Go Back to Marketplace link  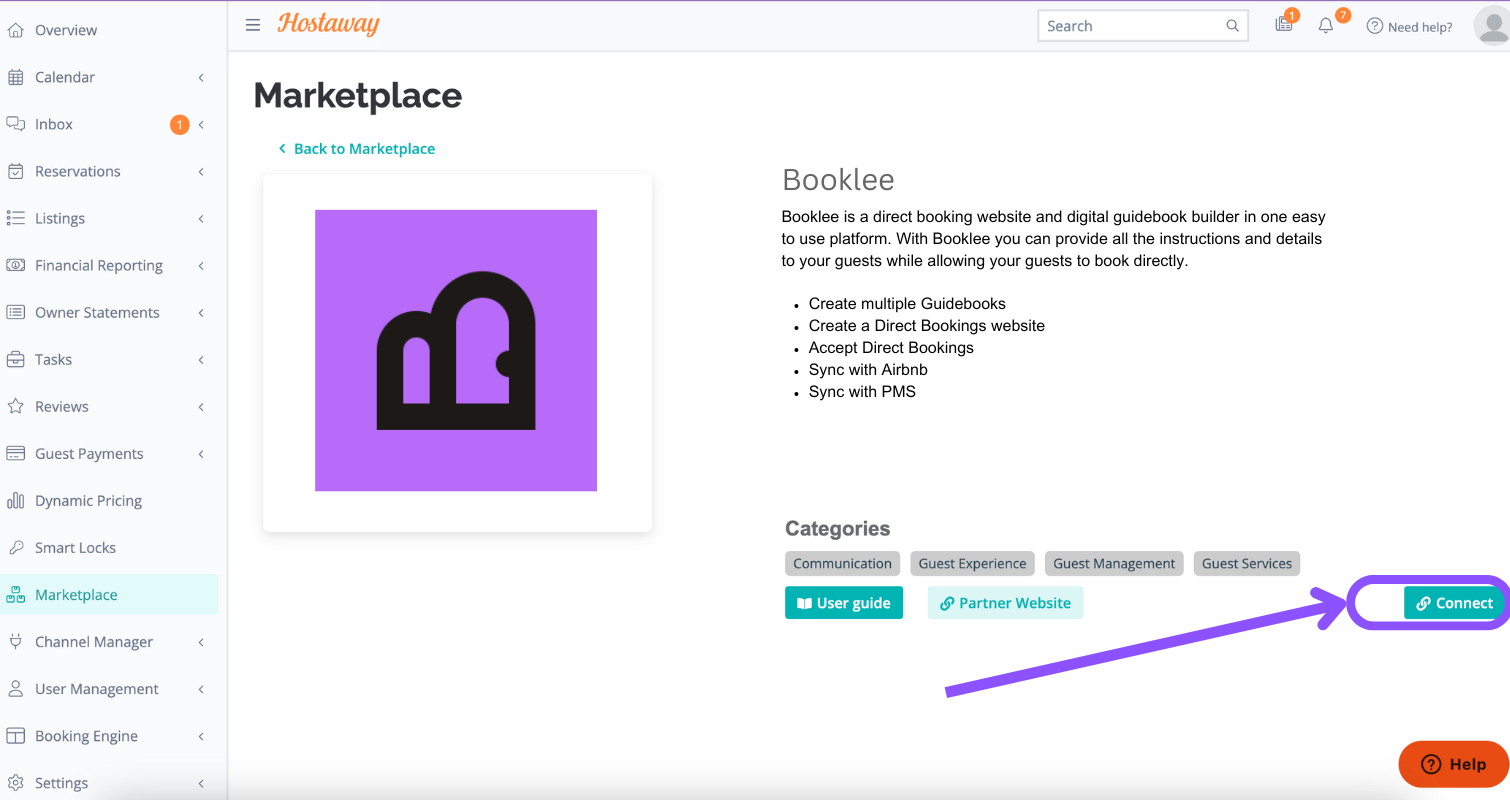click(357, 148)
